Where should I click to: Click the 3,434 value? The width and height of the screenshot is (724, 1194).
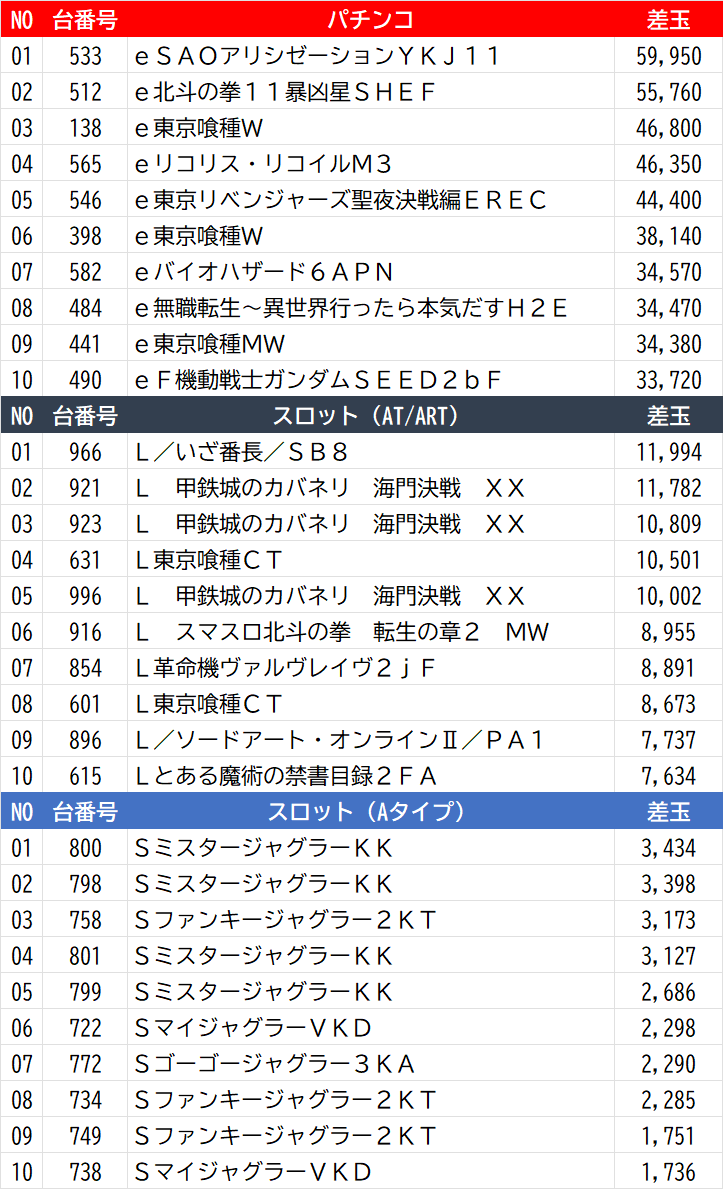668,848
